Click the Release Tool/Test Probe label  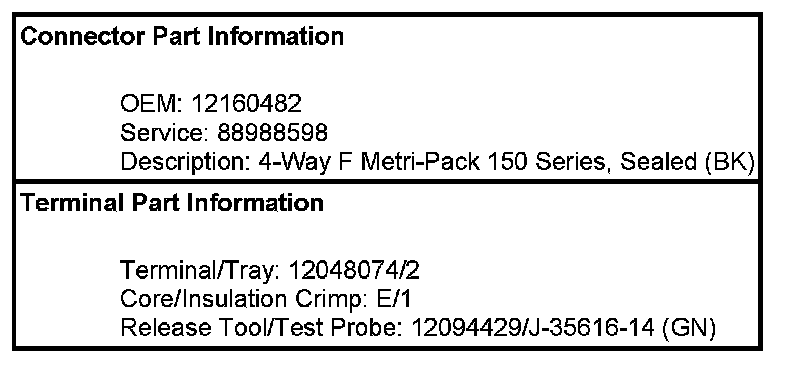pos(261,328)
